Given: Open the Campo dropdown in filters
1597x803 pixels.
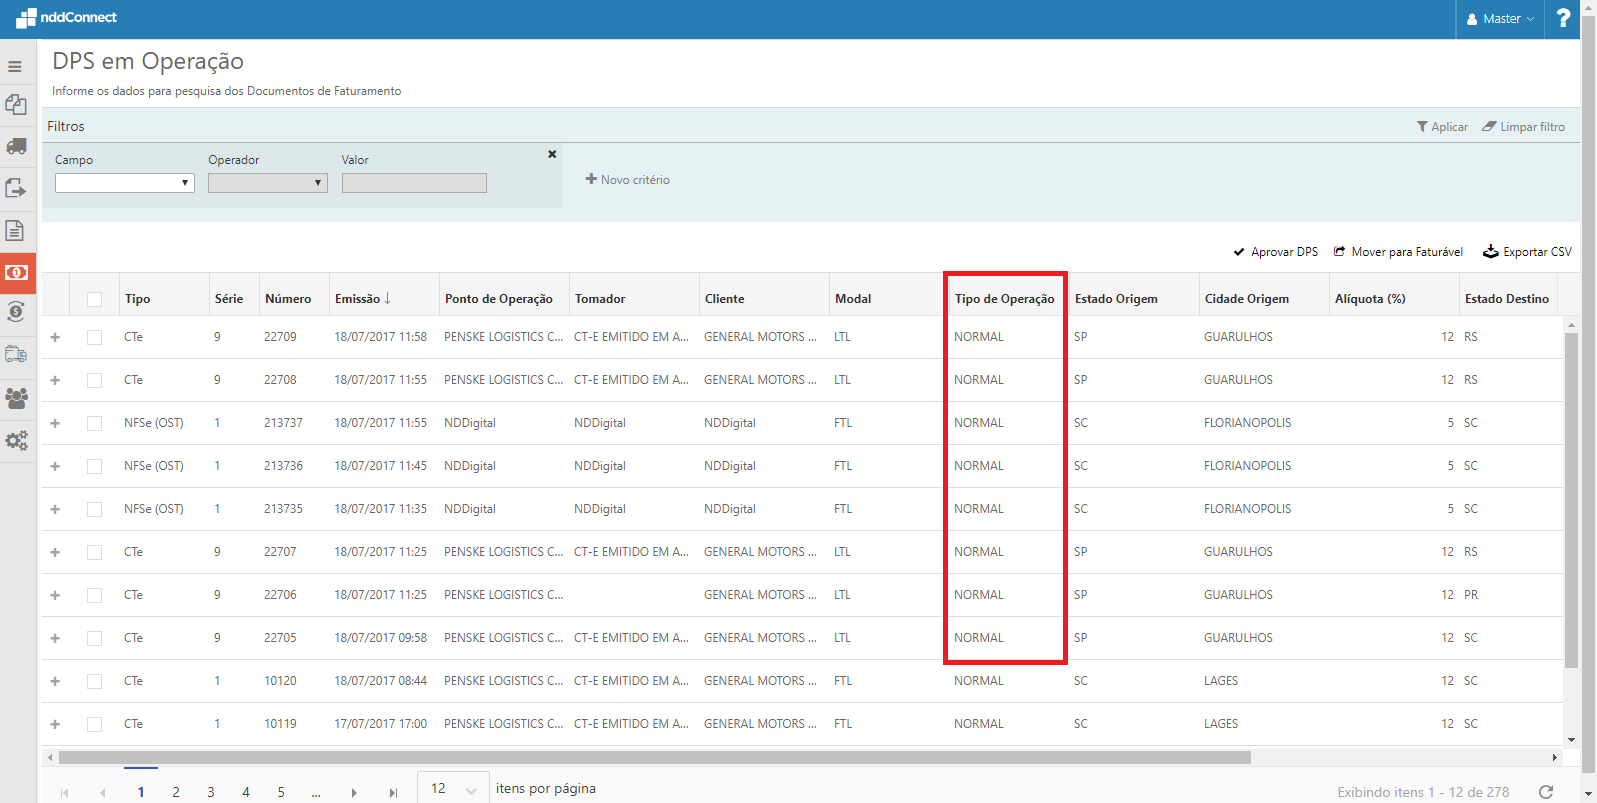Looking at the screenshot, I should [x=124, y=183].
